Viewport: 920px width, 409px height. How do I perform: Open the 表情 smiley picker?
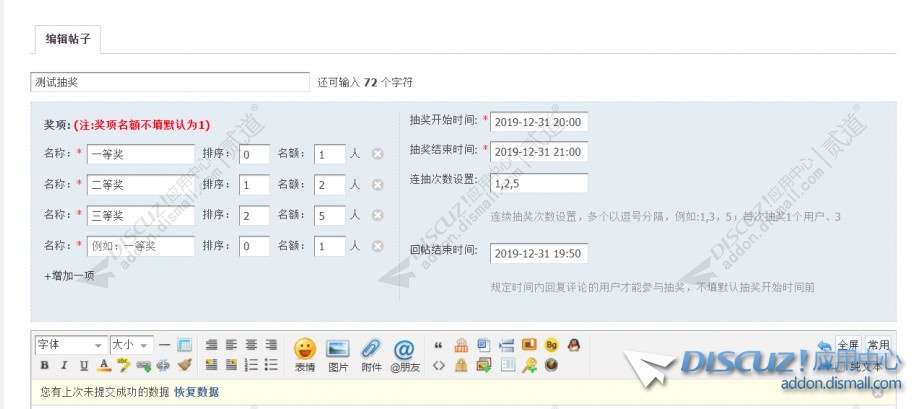click(x=305, y=355)
